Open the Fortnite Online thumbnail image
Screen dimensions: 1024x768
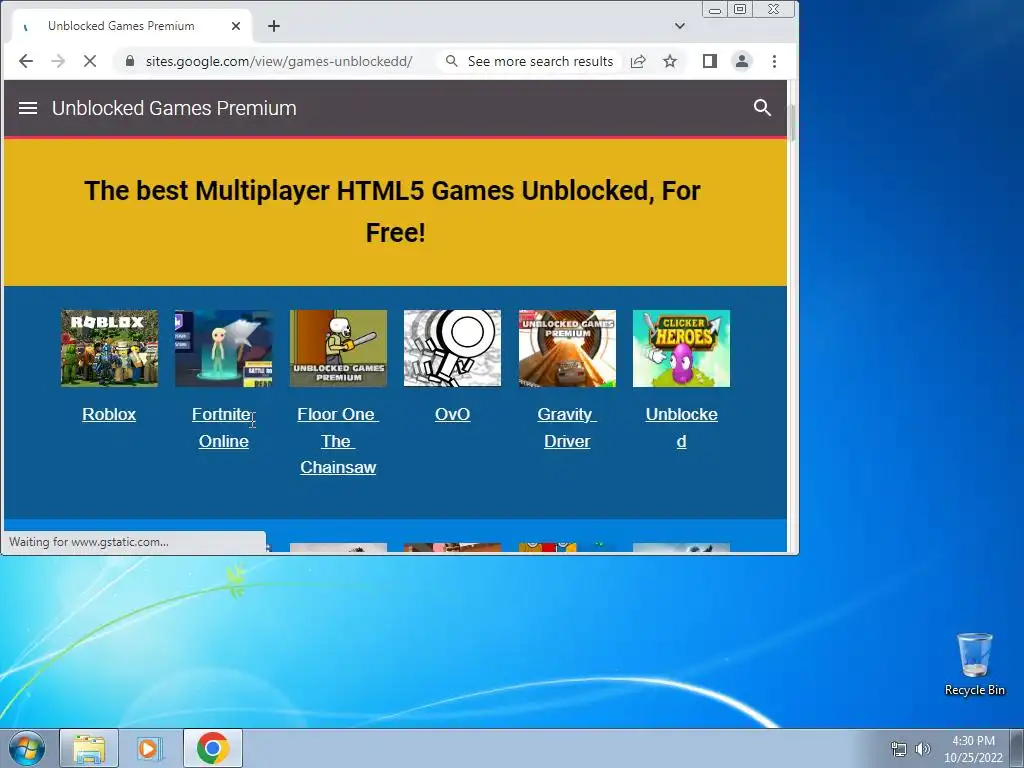tap(223, 348)
